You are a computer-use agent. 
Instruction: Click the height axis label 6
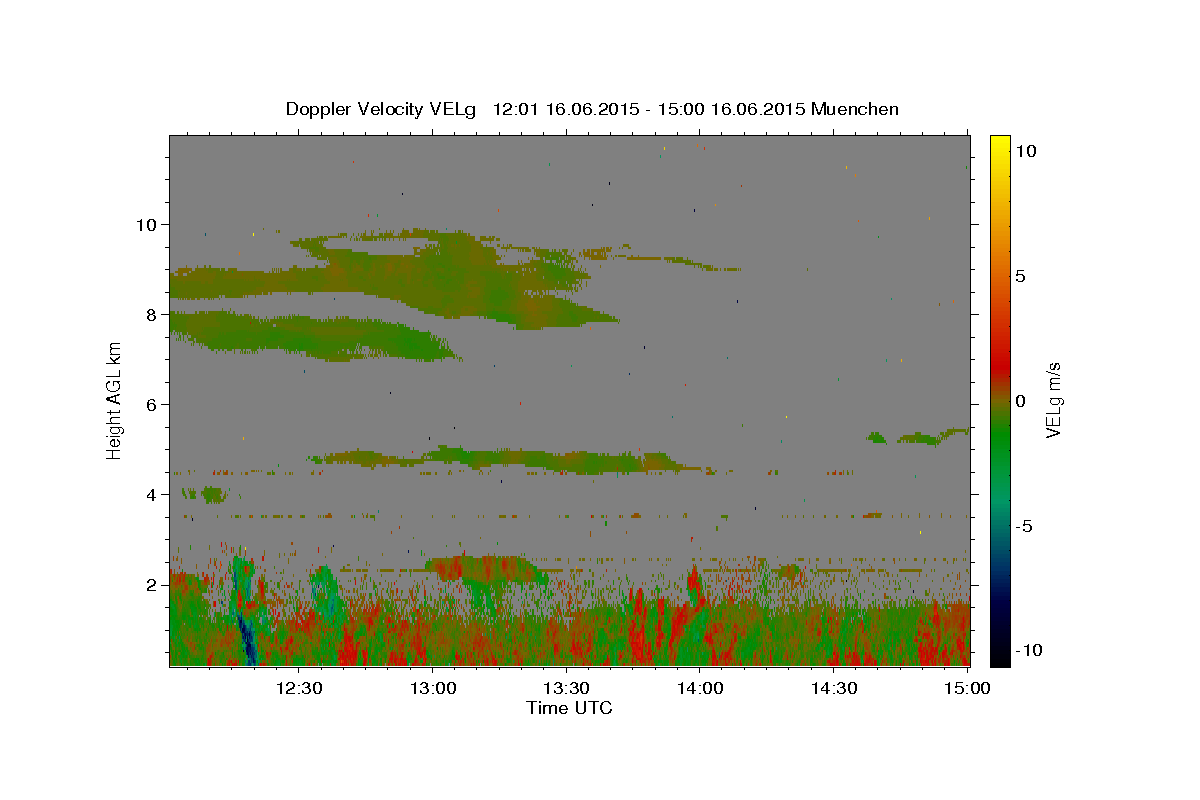pos(151,404)
